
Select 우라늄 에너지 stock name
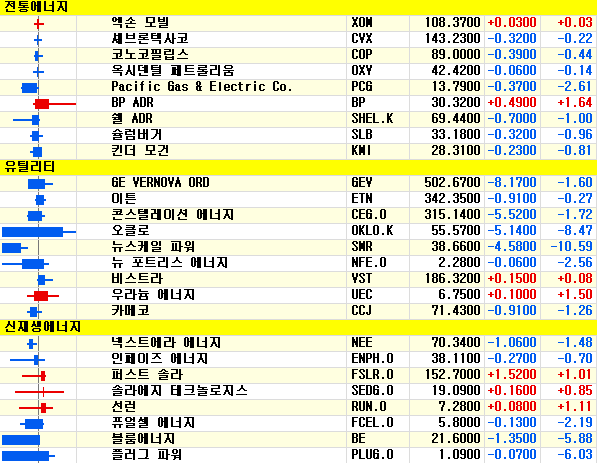coord(153,295)
